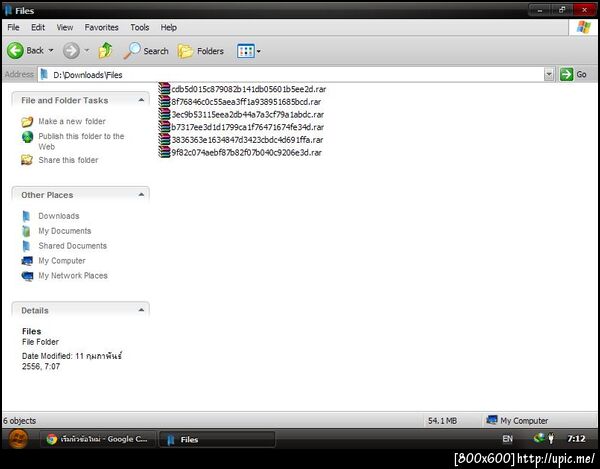Viewport: 600px width, 469px height.
Task: Click file name 8f76846c0c55aea3ff1a938951685bcd.rar
Action: click(x=246, y=102)
